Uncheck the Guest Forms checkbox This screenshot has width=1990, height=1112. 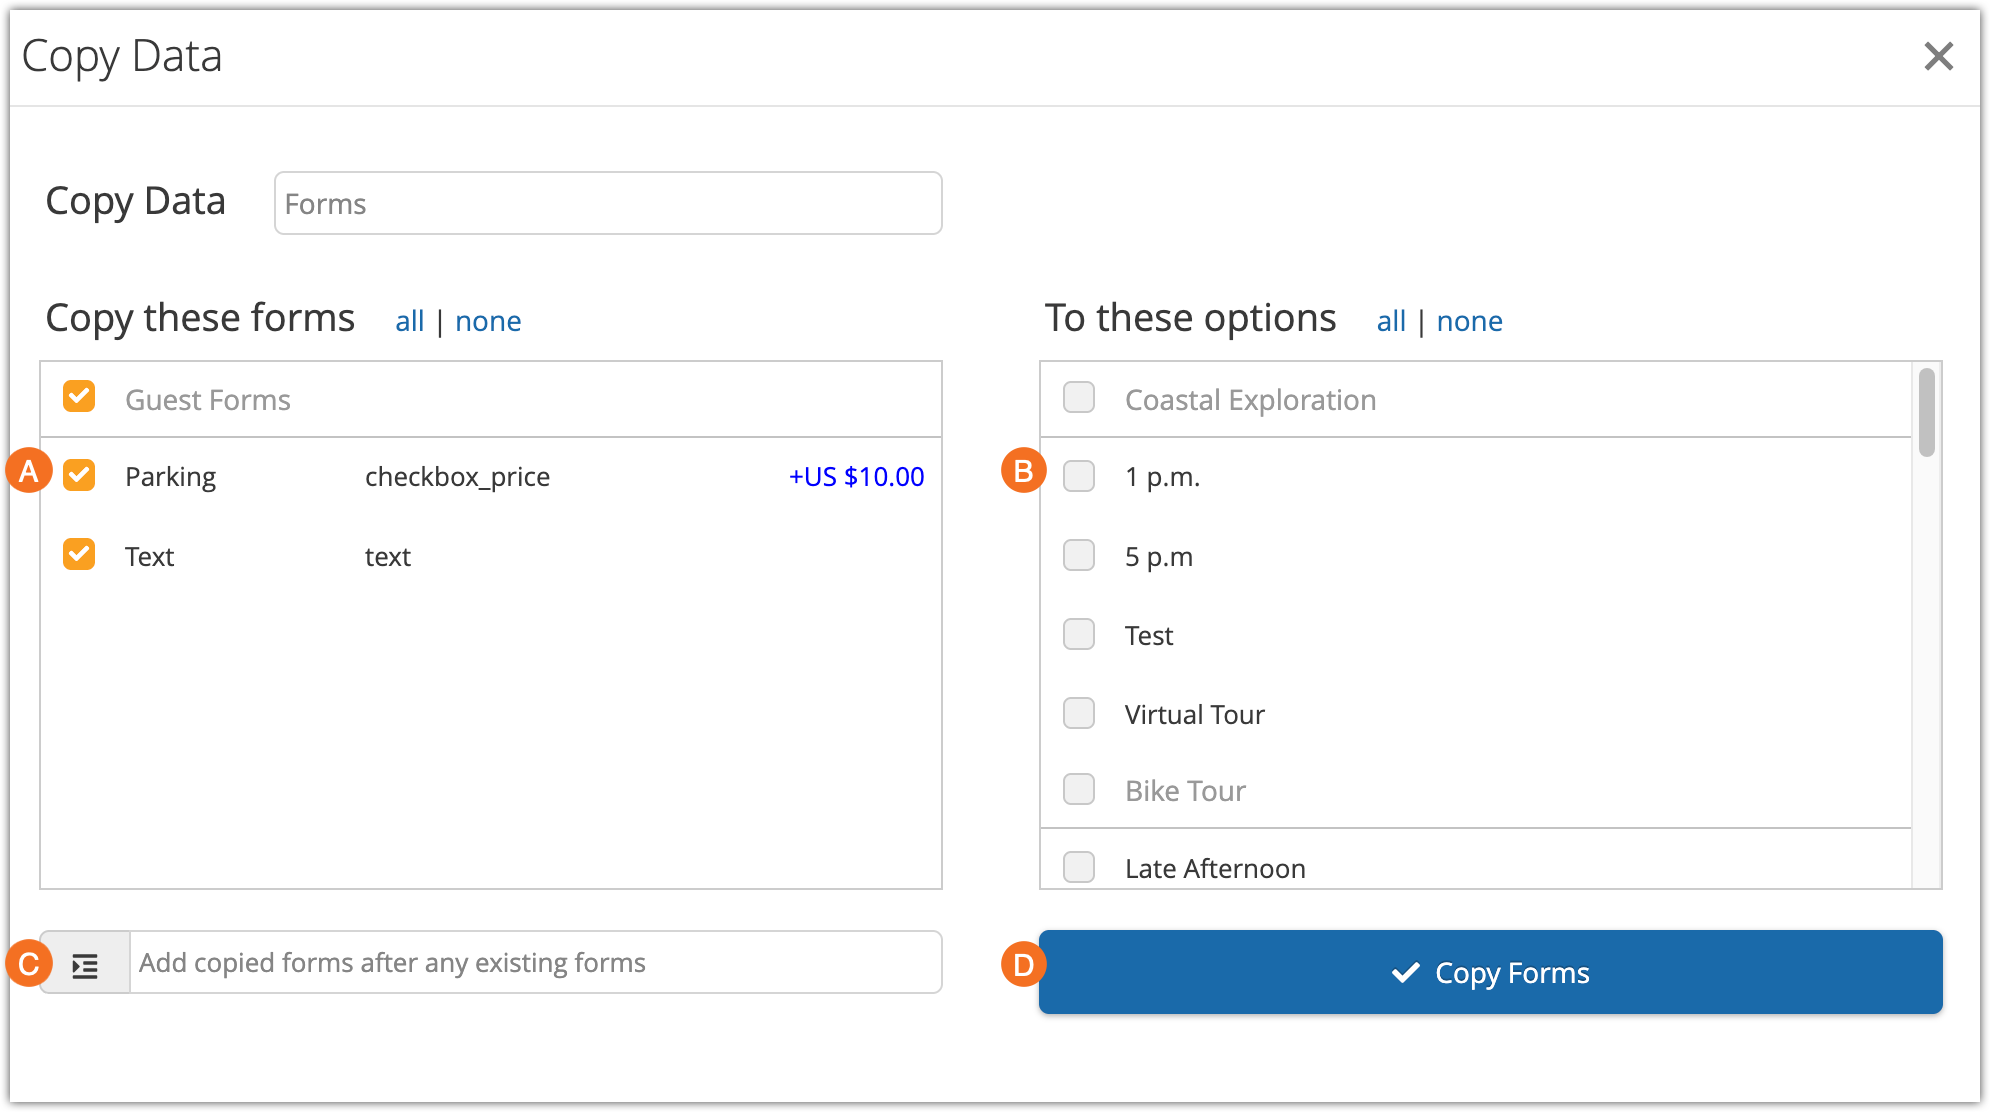[x=79, y=397]
